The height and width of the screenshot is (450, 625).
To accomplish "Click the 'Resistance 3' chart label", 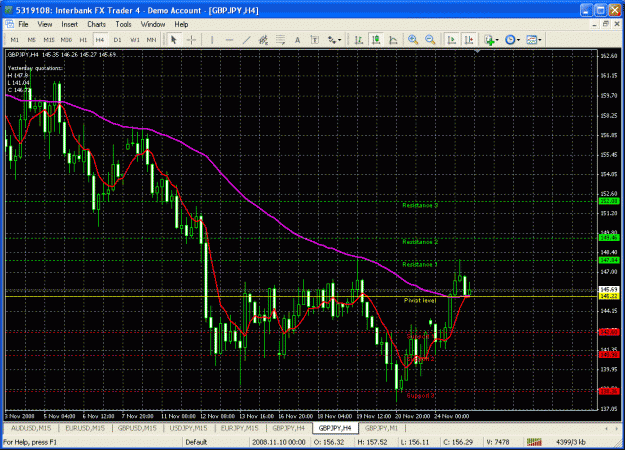I will pyautogui.click(x=420, y=206).
